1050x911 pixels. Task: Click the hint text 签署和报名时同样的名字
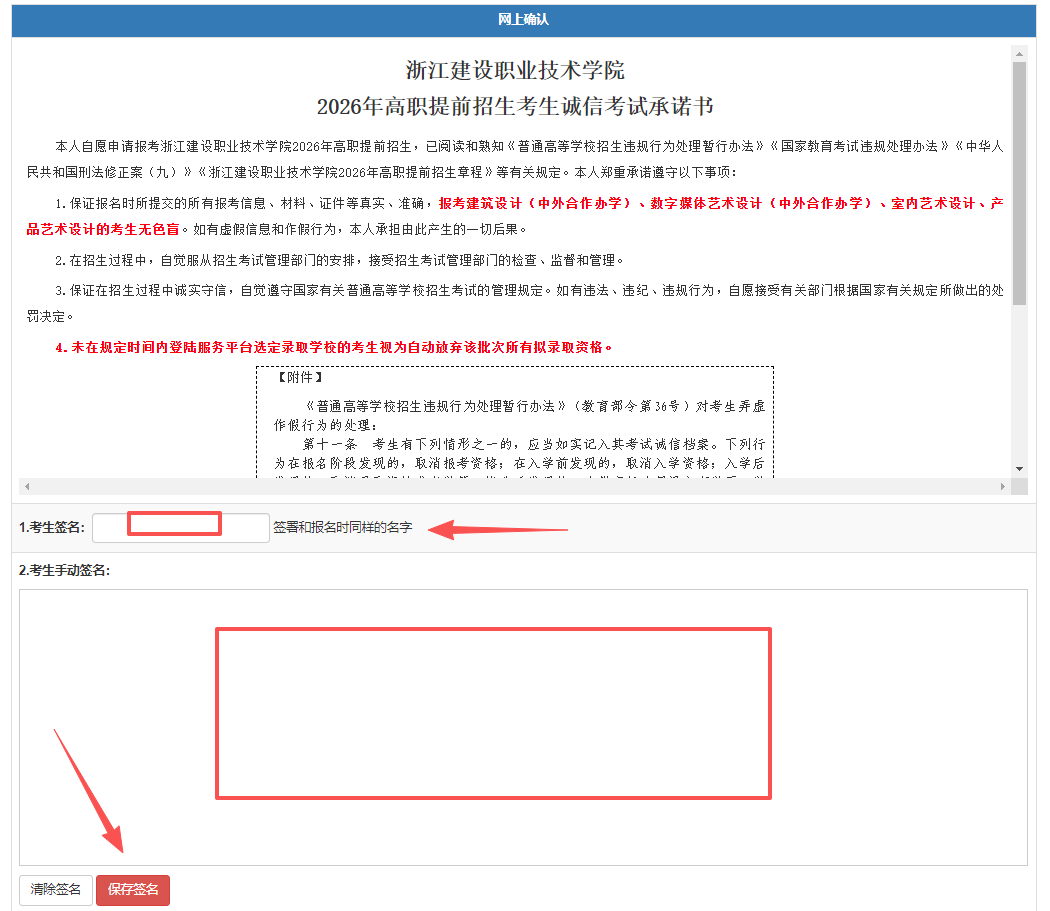(342, 527)
